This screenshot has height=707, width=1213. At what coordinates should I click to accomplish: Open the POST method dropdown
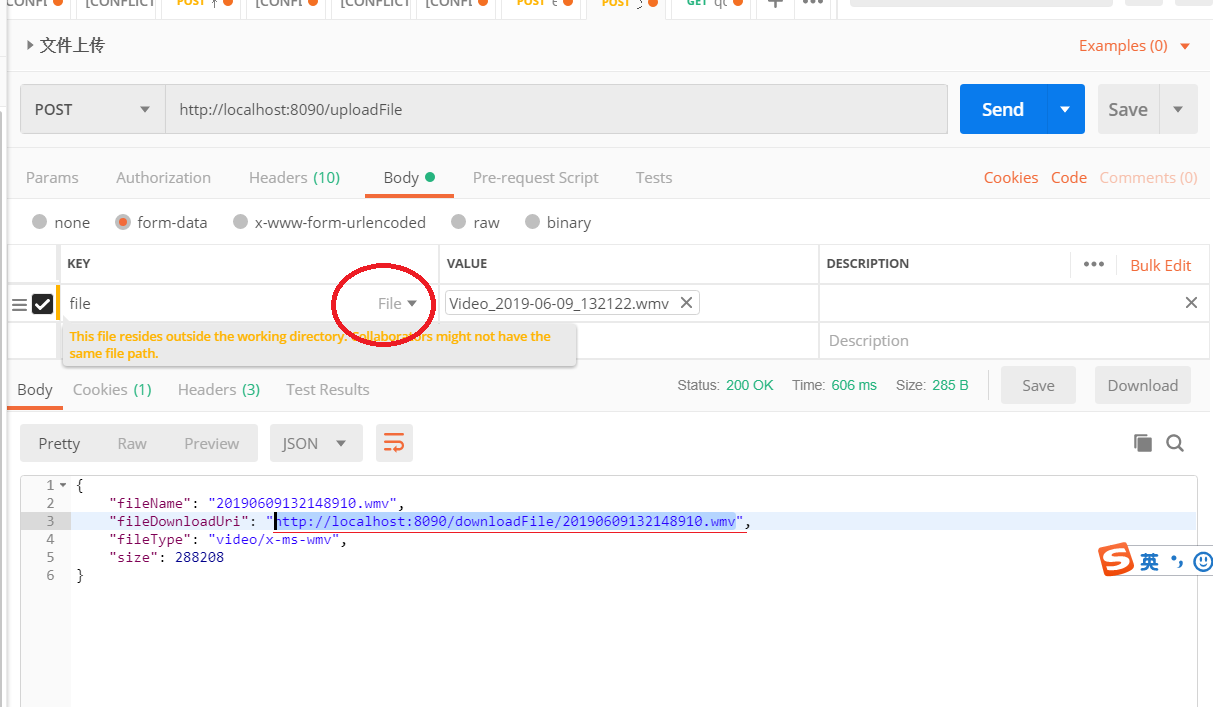92,109
